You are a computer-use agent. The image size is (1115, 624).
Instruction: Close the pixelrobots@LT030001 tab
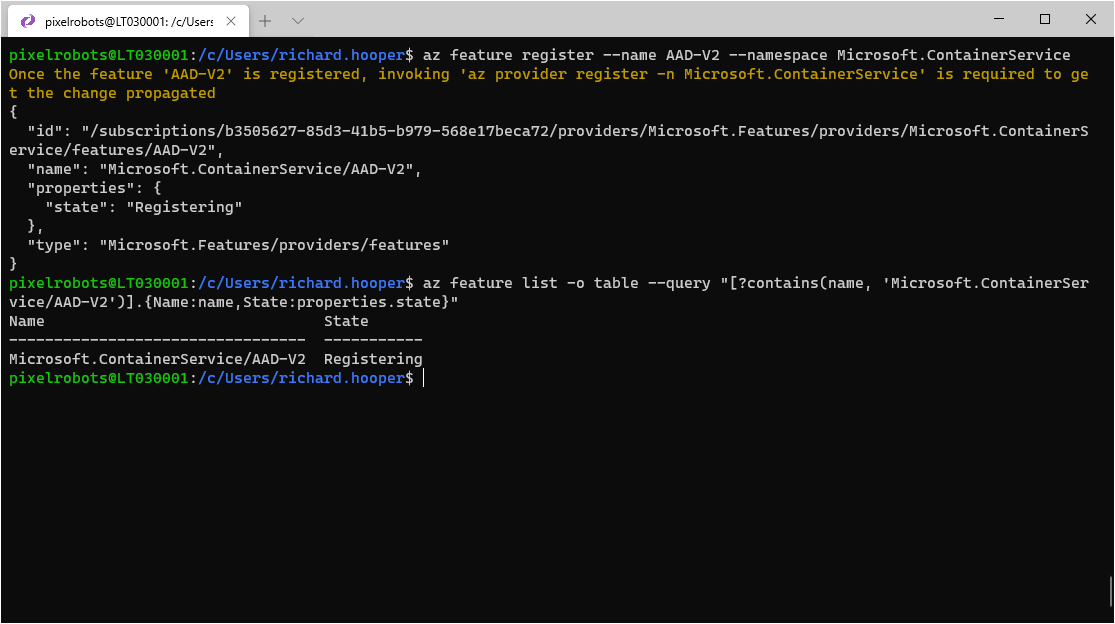coord(231,21)
